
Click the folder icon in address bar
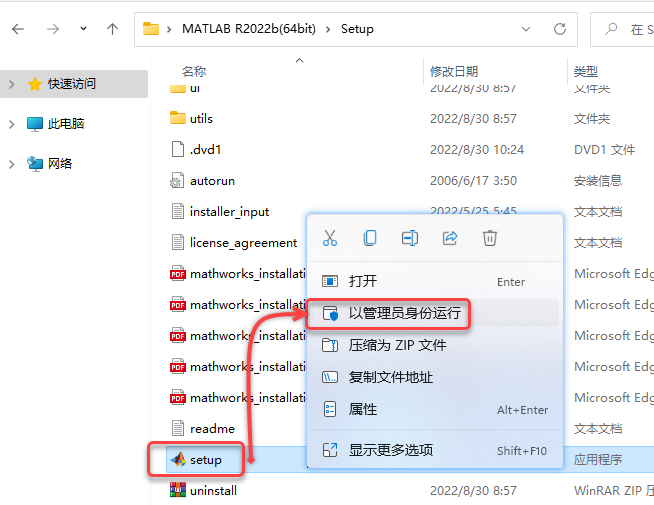pyautogui.click(x=151, y=29)
